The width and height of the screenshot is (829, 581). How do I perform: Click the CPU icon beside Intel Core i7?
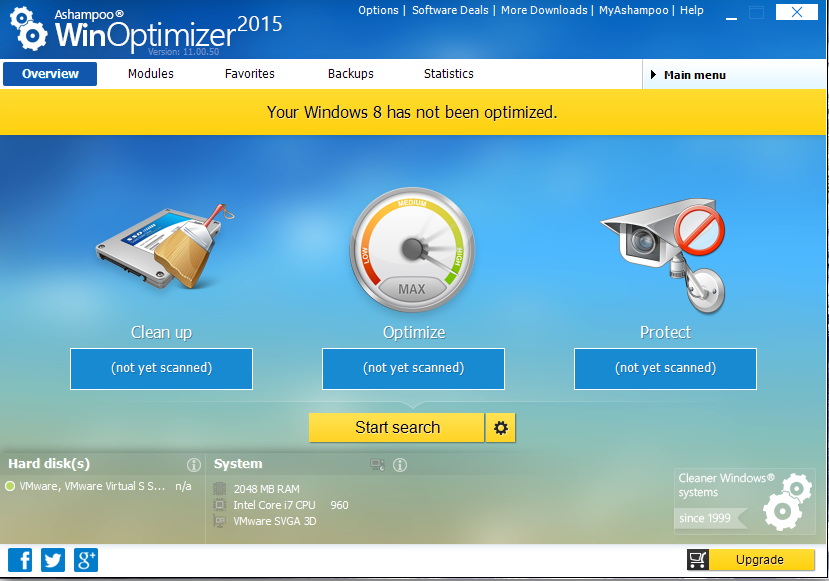[219, 505]
